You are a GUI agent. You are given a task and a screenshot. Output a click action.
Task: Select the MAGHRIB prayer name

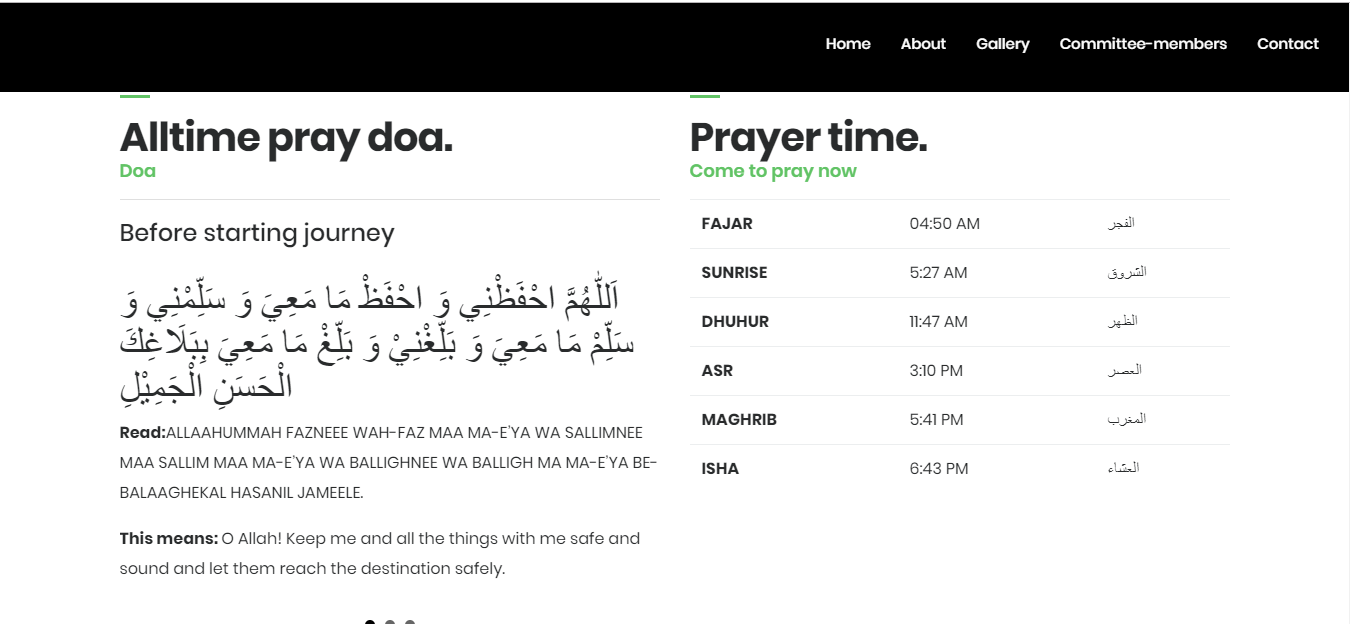click(x=739, y=420)
